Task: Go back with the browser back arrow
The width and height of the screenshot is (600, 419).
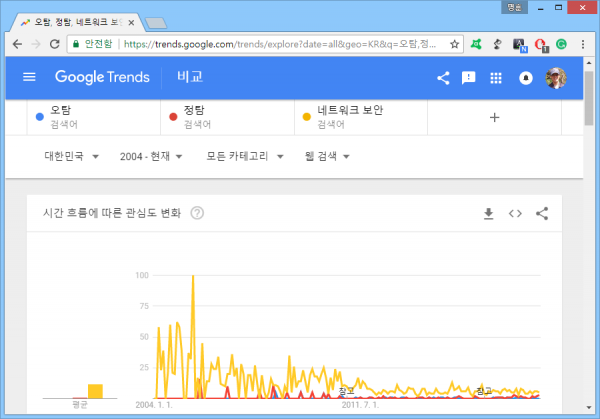Action: [x=17, y=44]
